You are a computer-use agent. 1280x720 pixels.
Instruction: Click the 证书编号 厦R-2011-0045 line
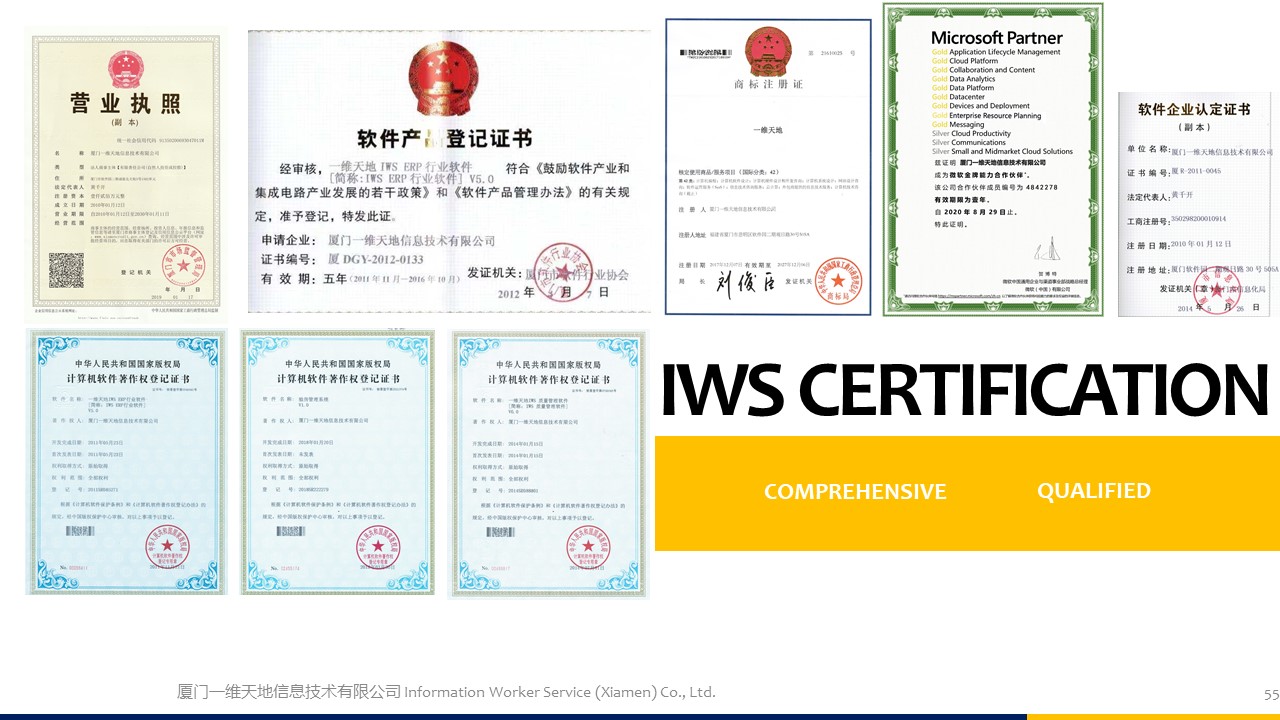click(1186, 173)
